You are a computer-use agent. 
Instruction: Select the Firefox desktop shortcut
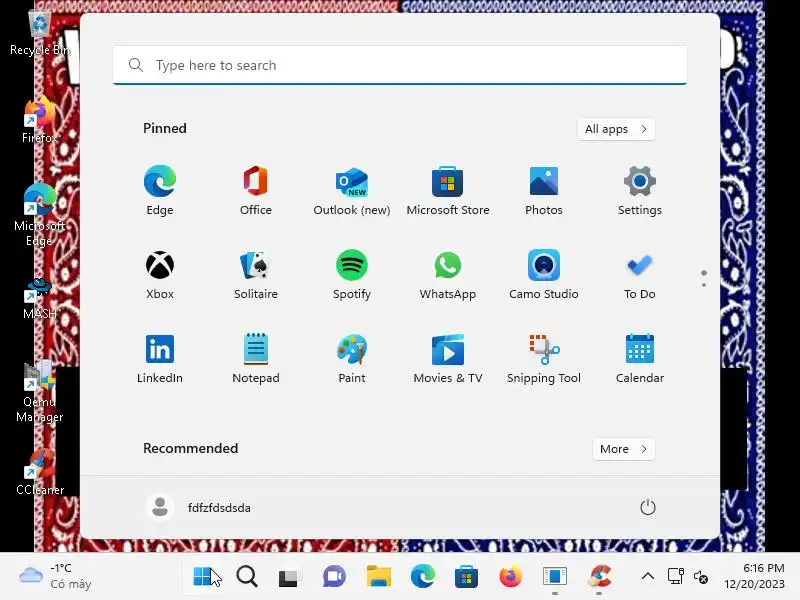click(40, 120)
